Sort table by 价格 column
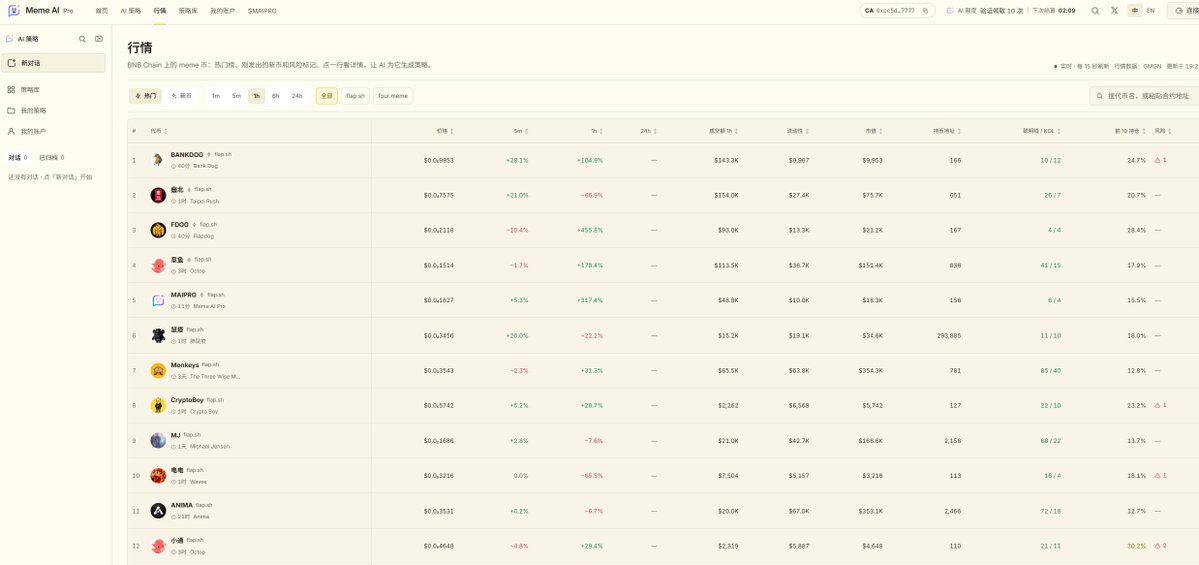 click(445, 131)
